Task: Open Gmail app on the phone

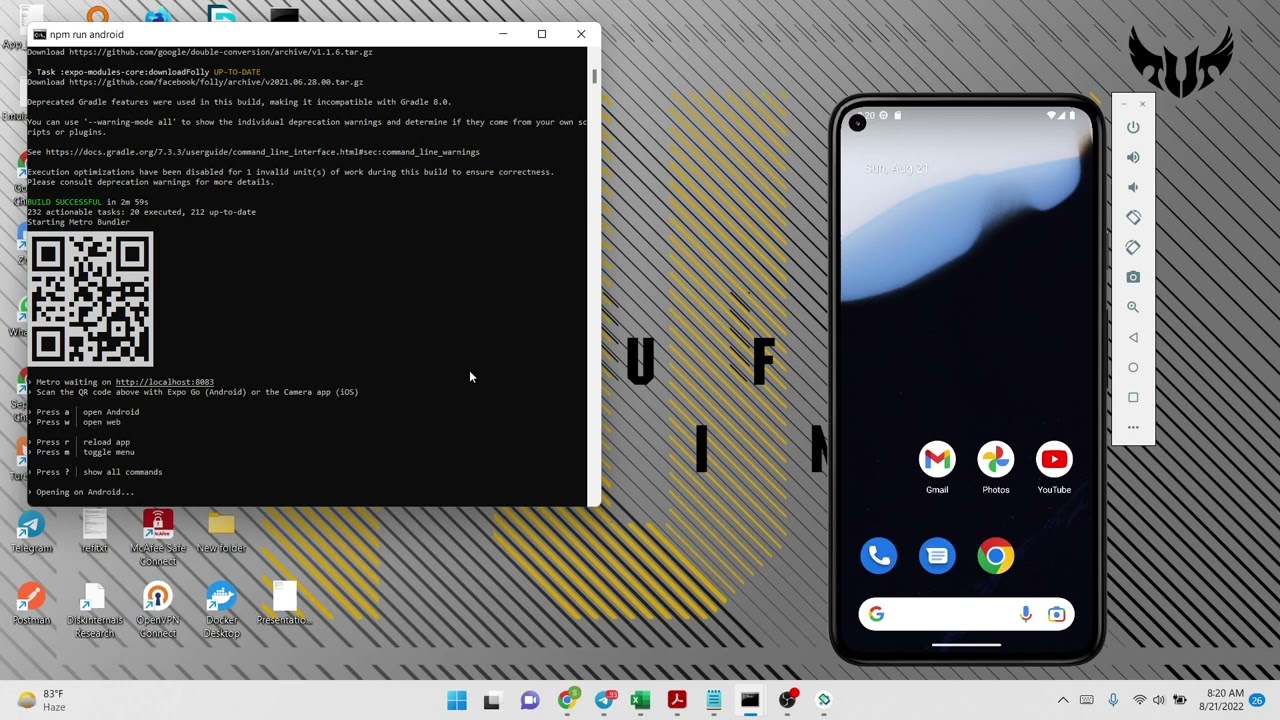Action: coord(937,459)
